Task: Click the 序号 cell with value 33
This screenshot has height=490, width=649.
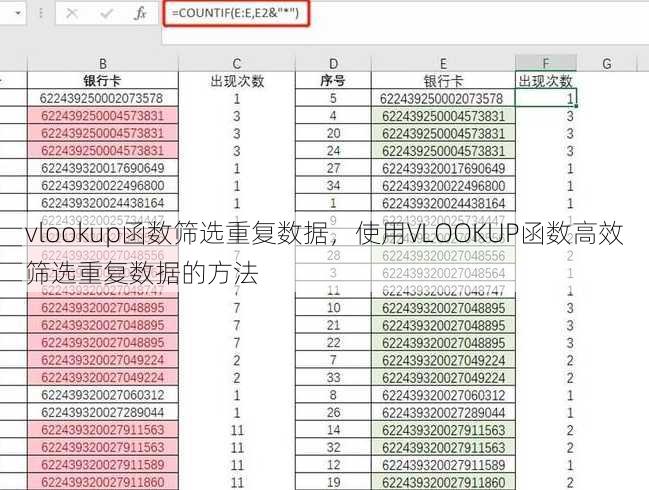Action: coord(333,377)
